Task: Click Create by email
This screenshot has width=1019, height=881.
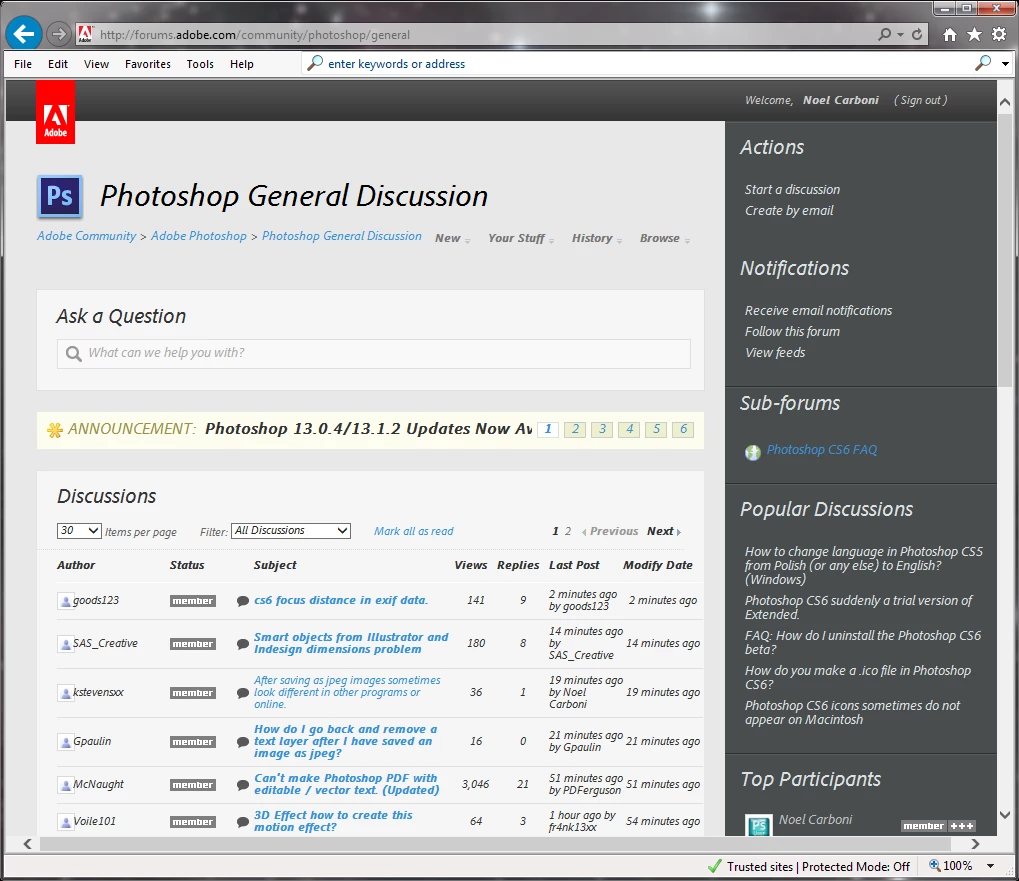Action: click(x=789, y=211)
